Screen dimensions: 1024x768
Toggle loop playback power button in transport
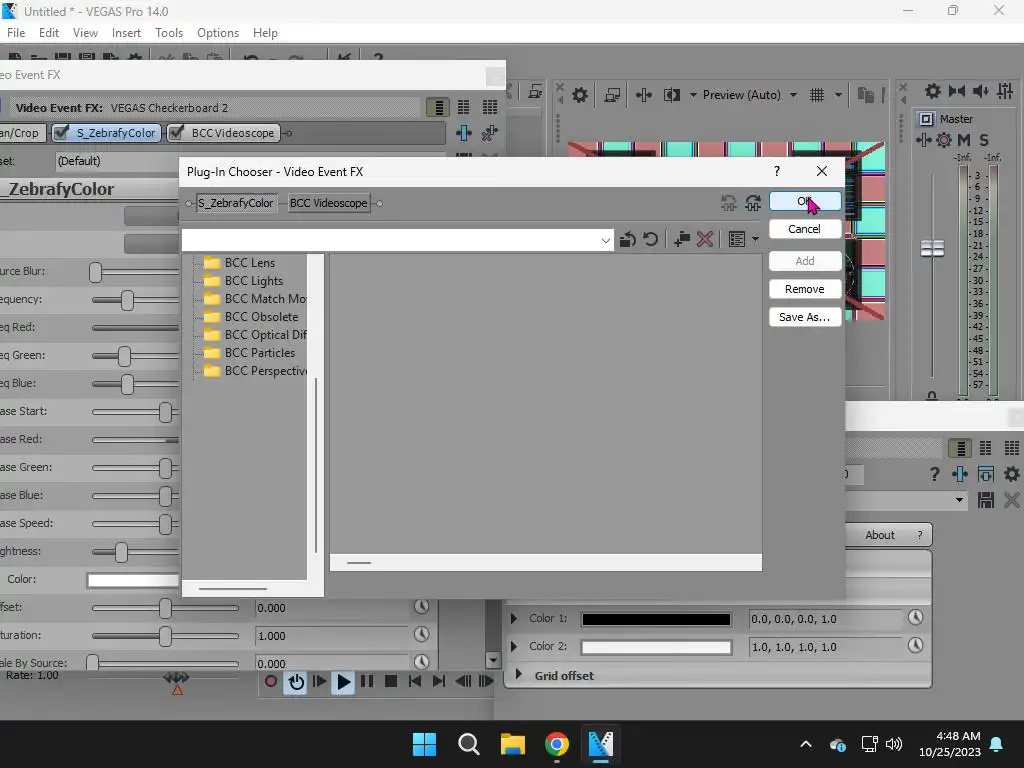pos(296,682)
